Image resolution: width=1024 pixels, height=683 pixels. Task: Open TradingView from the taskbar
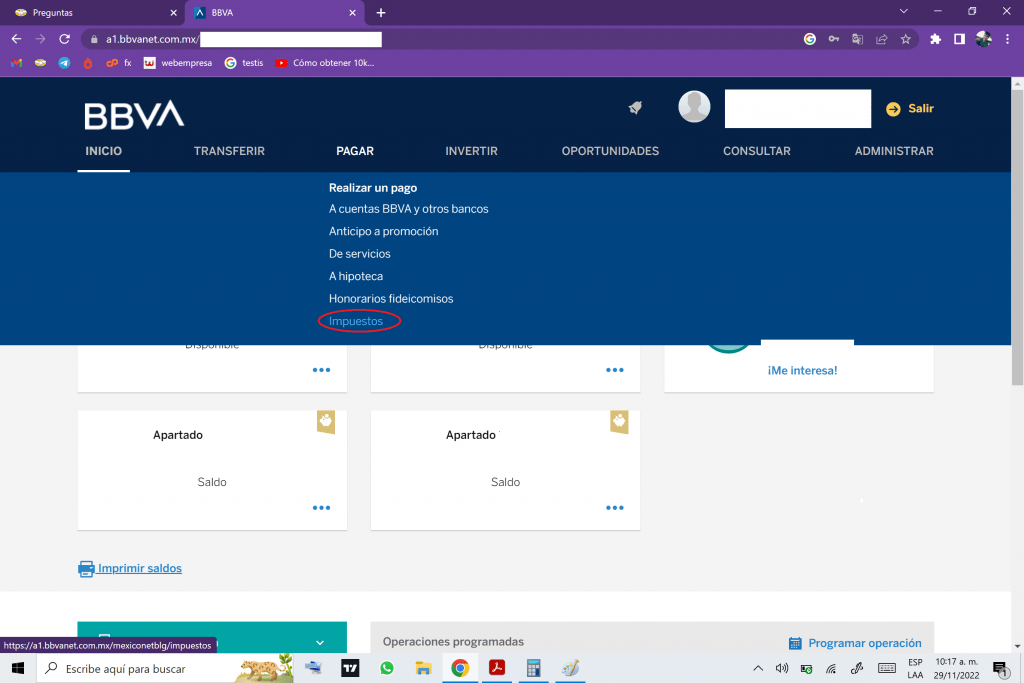[350, 668]
